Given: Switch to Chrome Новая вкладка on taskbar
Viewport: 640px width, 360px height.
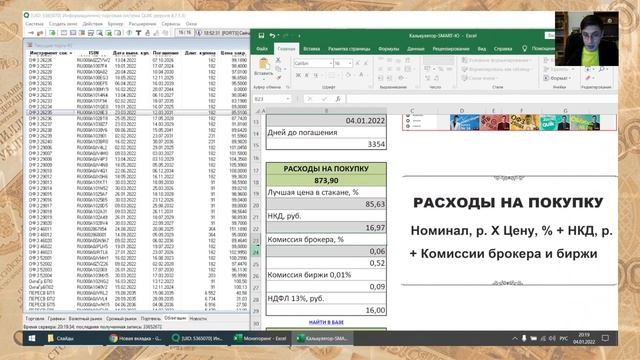Looking at the screenshot, I should click(136, 338).
